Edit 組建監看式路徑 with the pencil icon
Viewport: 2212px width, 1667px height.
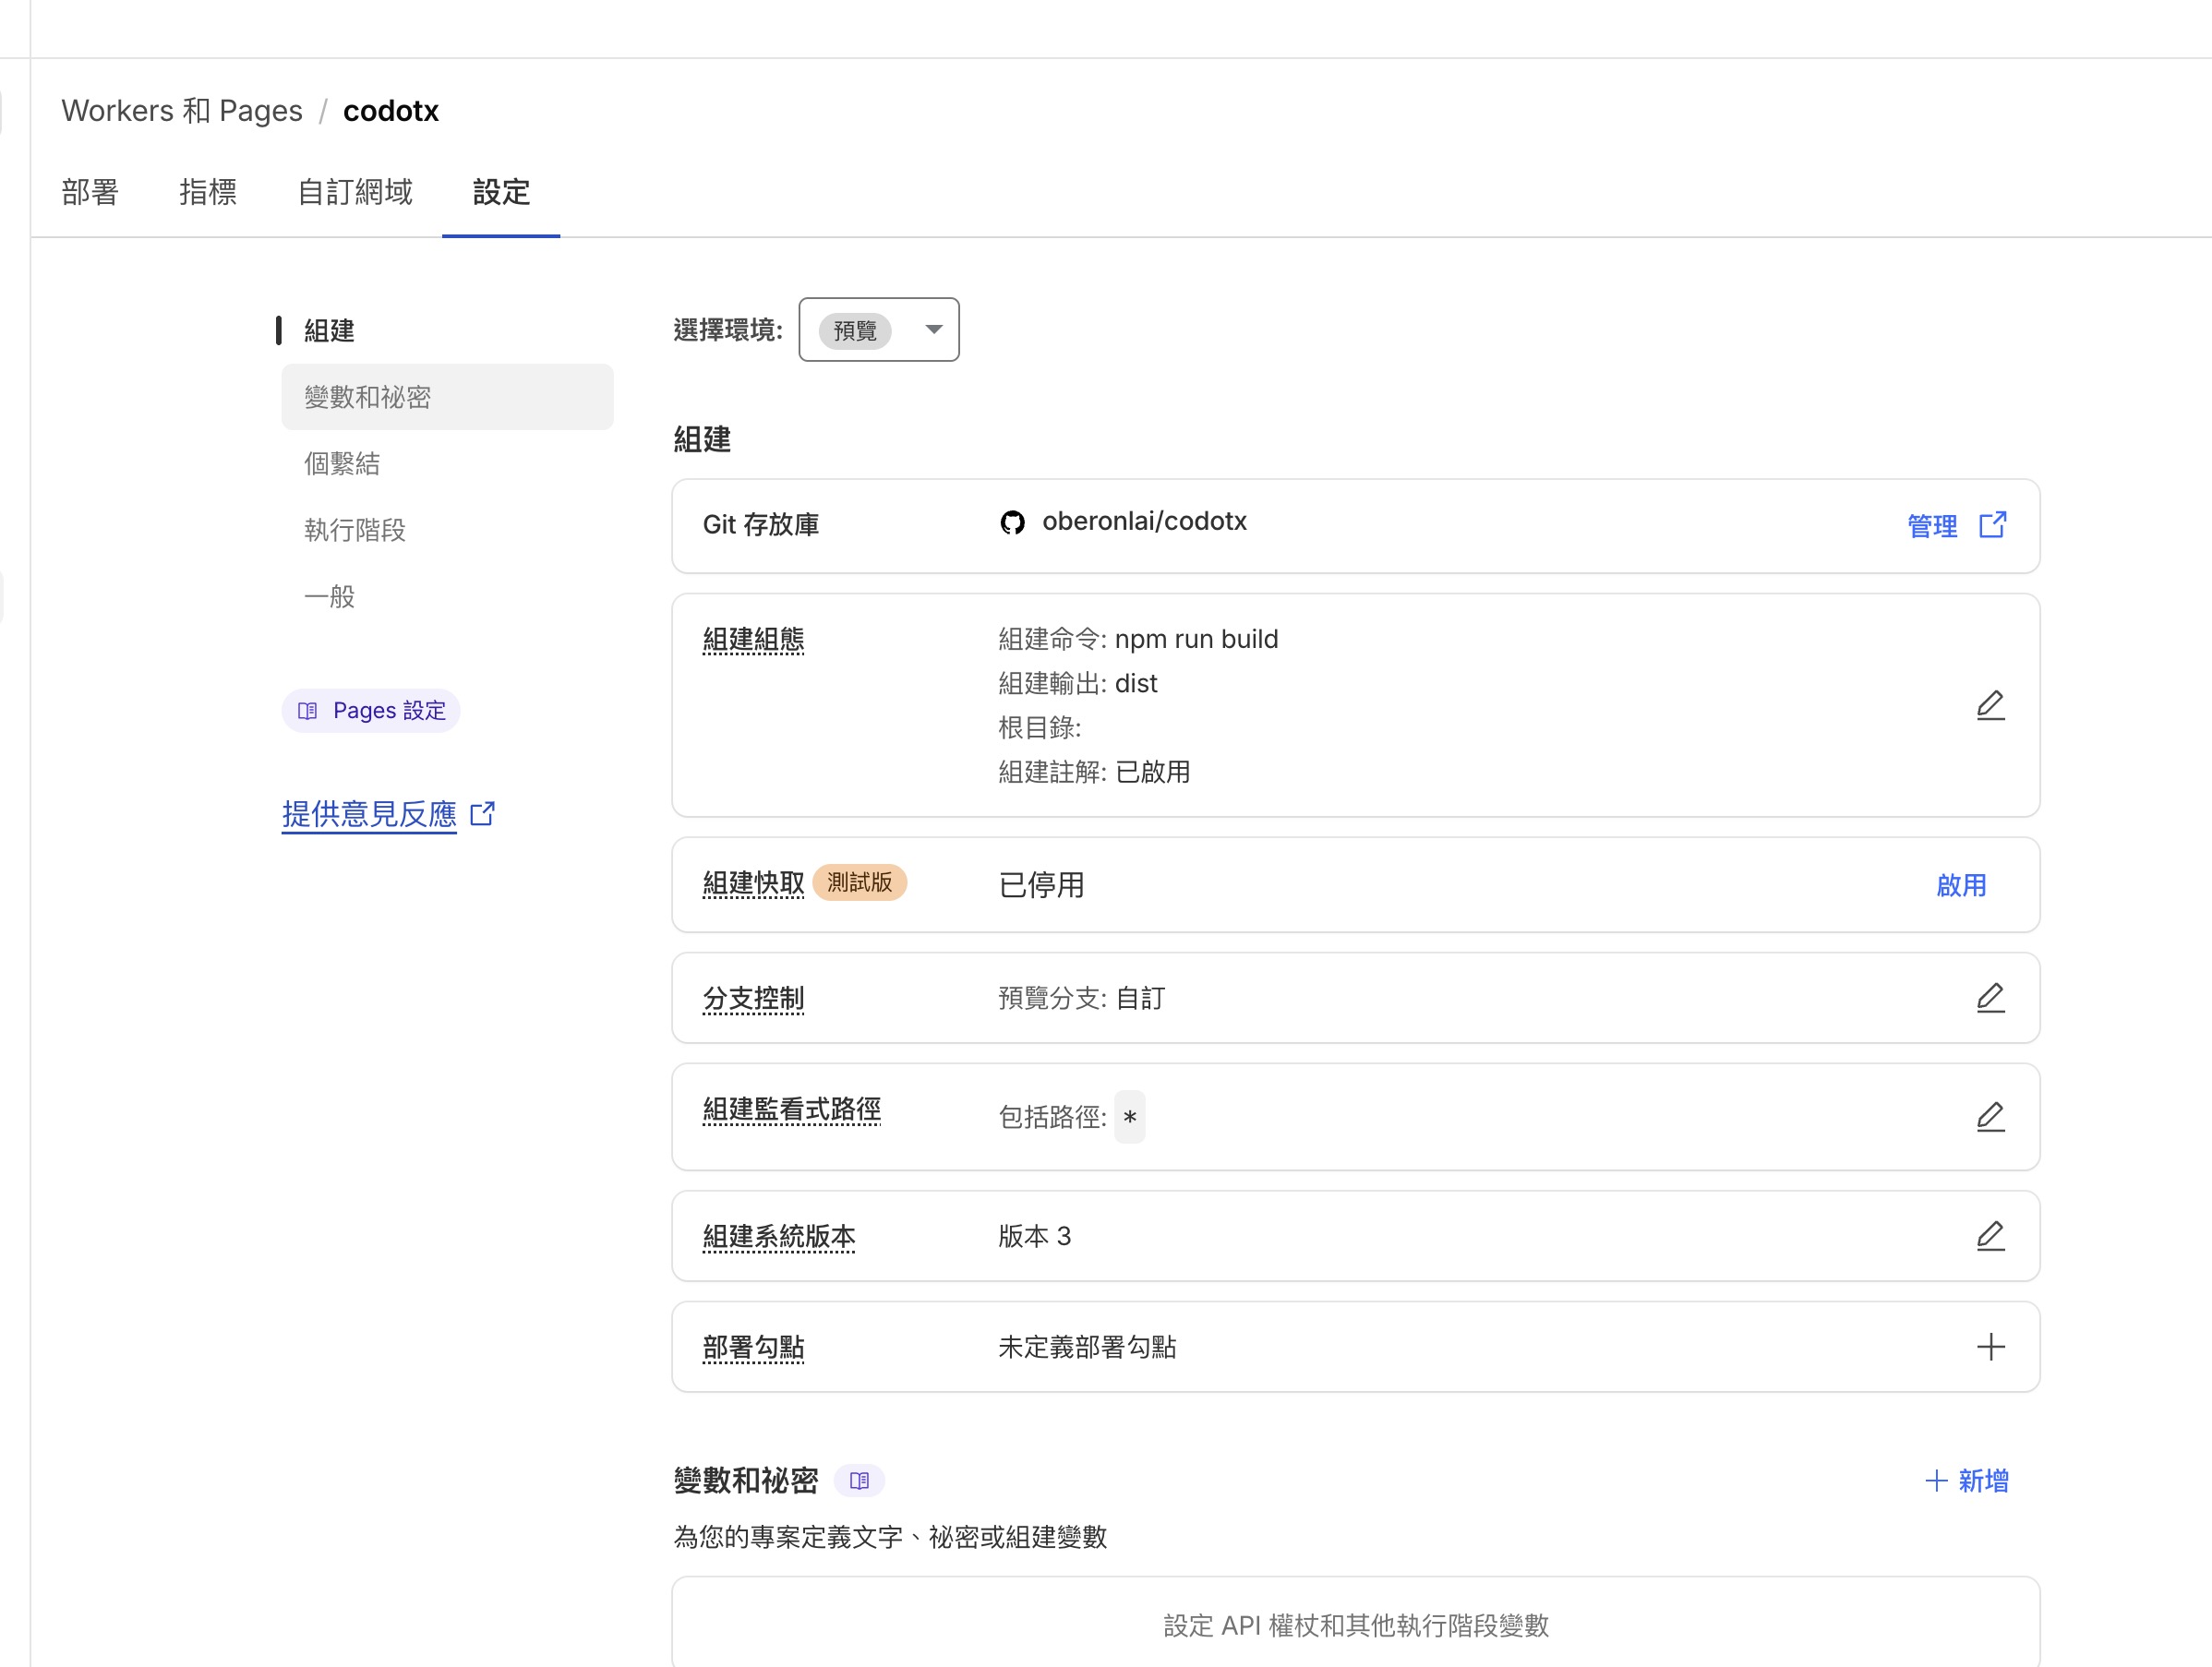(x=1991, y=1117)
